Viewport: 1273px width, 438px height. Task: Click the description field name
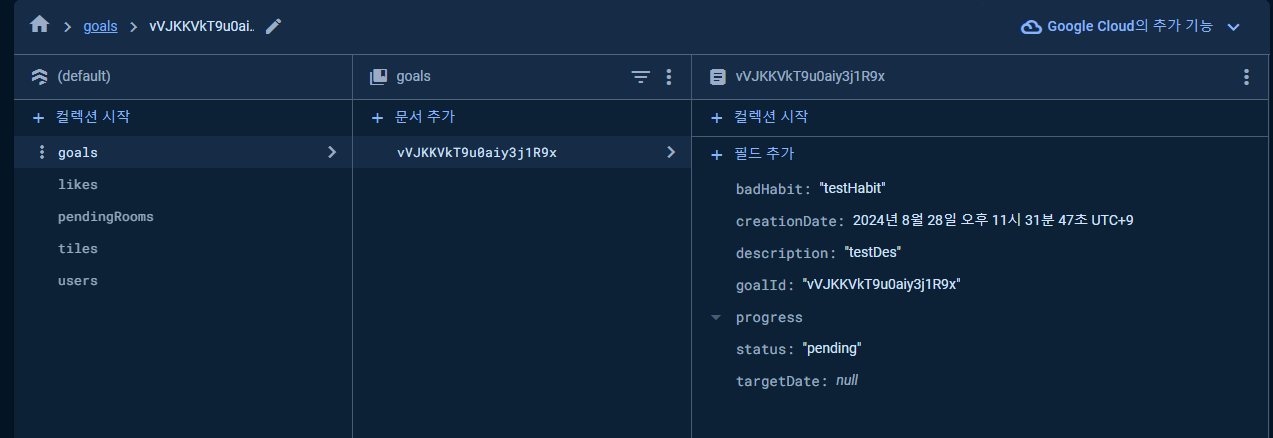[x=783, y=253]
